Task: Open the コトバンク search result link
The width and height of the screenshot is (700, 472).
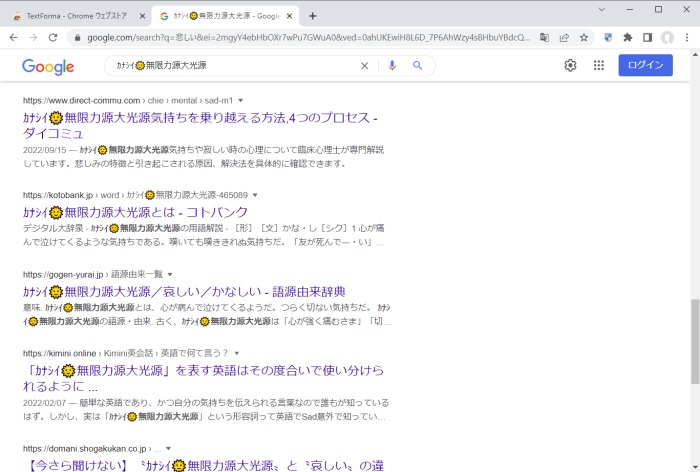Action: tap(135, 212)
